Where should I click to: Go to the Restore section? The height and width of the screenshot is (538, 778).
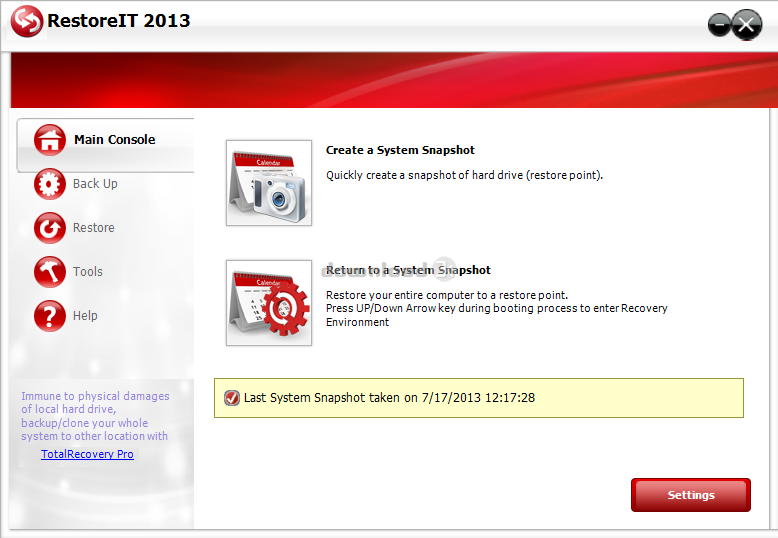[x=93, y=228]
